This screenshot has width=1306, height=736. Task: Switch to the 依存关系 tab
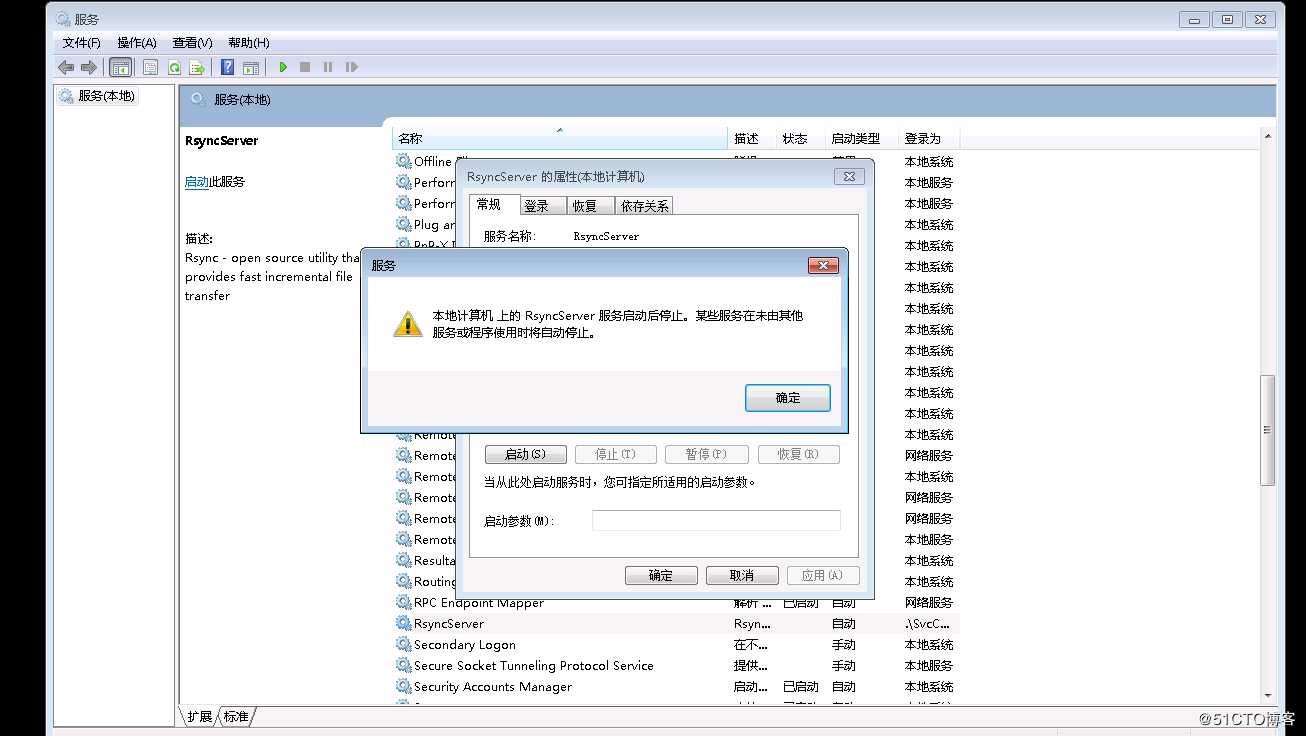645,206
